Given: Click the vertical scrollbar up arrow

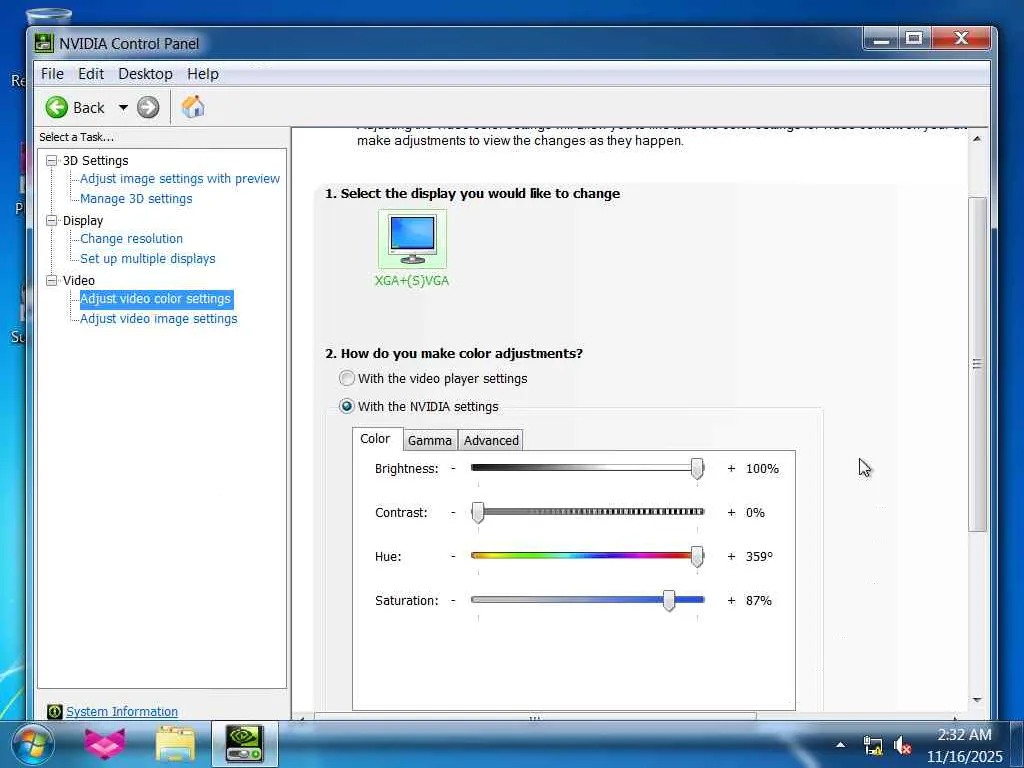Looking at the screenshot, I should pyautogui.click(x=977, y=138).
